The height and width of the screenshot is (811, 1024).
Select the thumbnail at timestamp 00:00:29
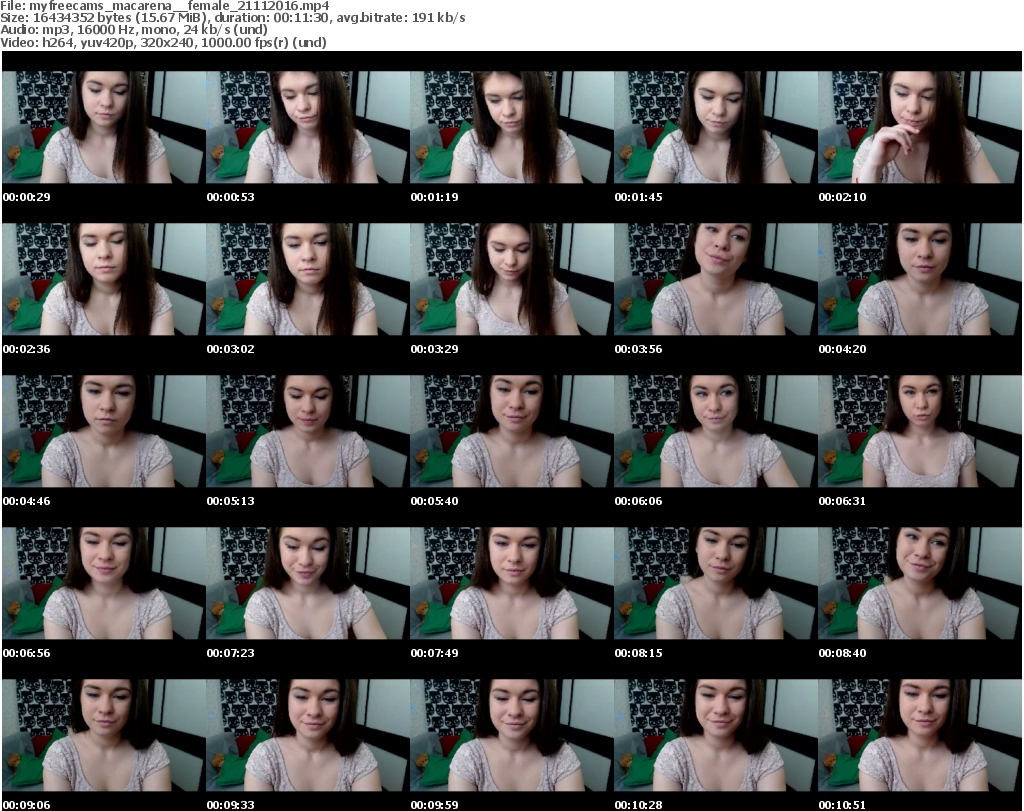point(104,127)
